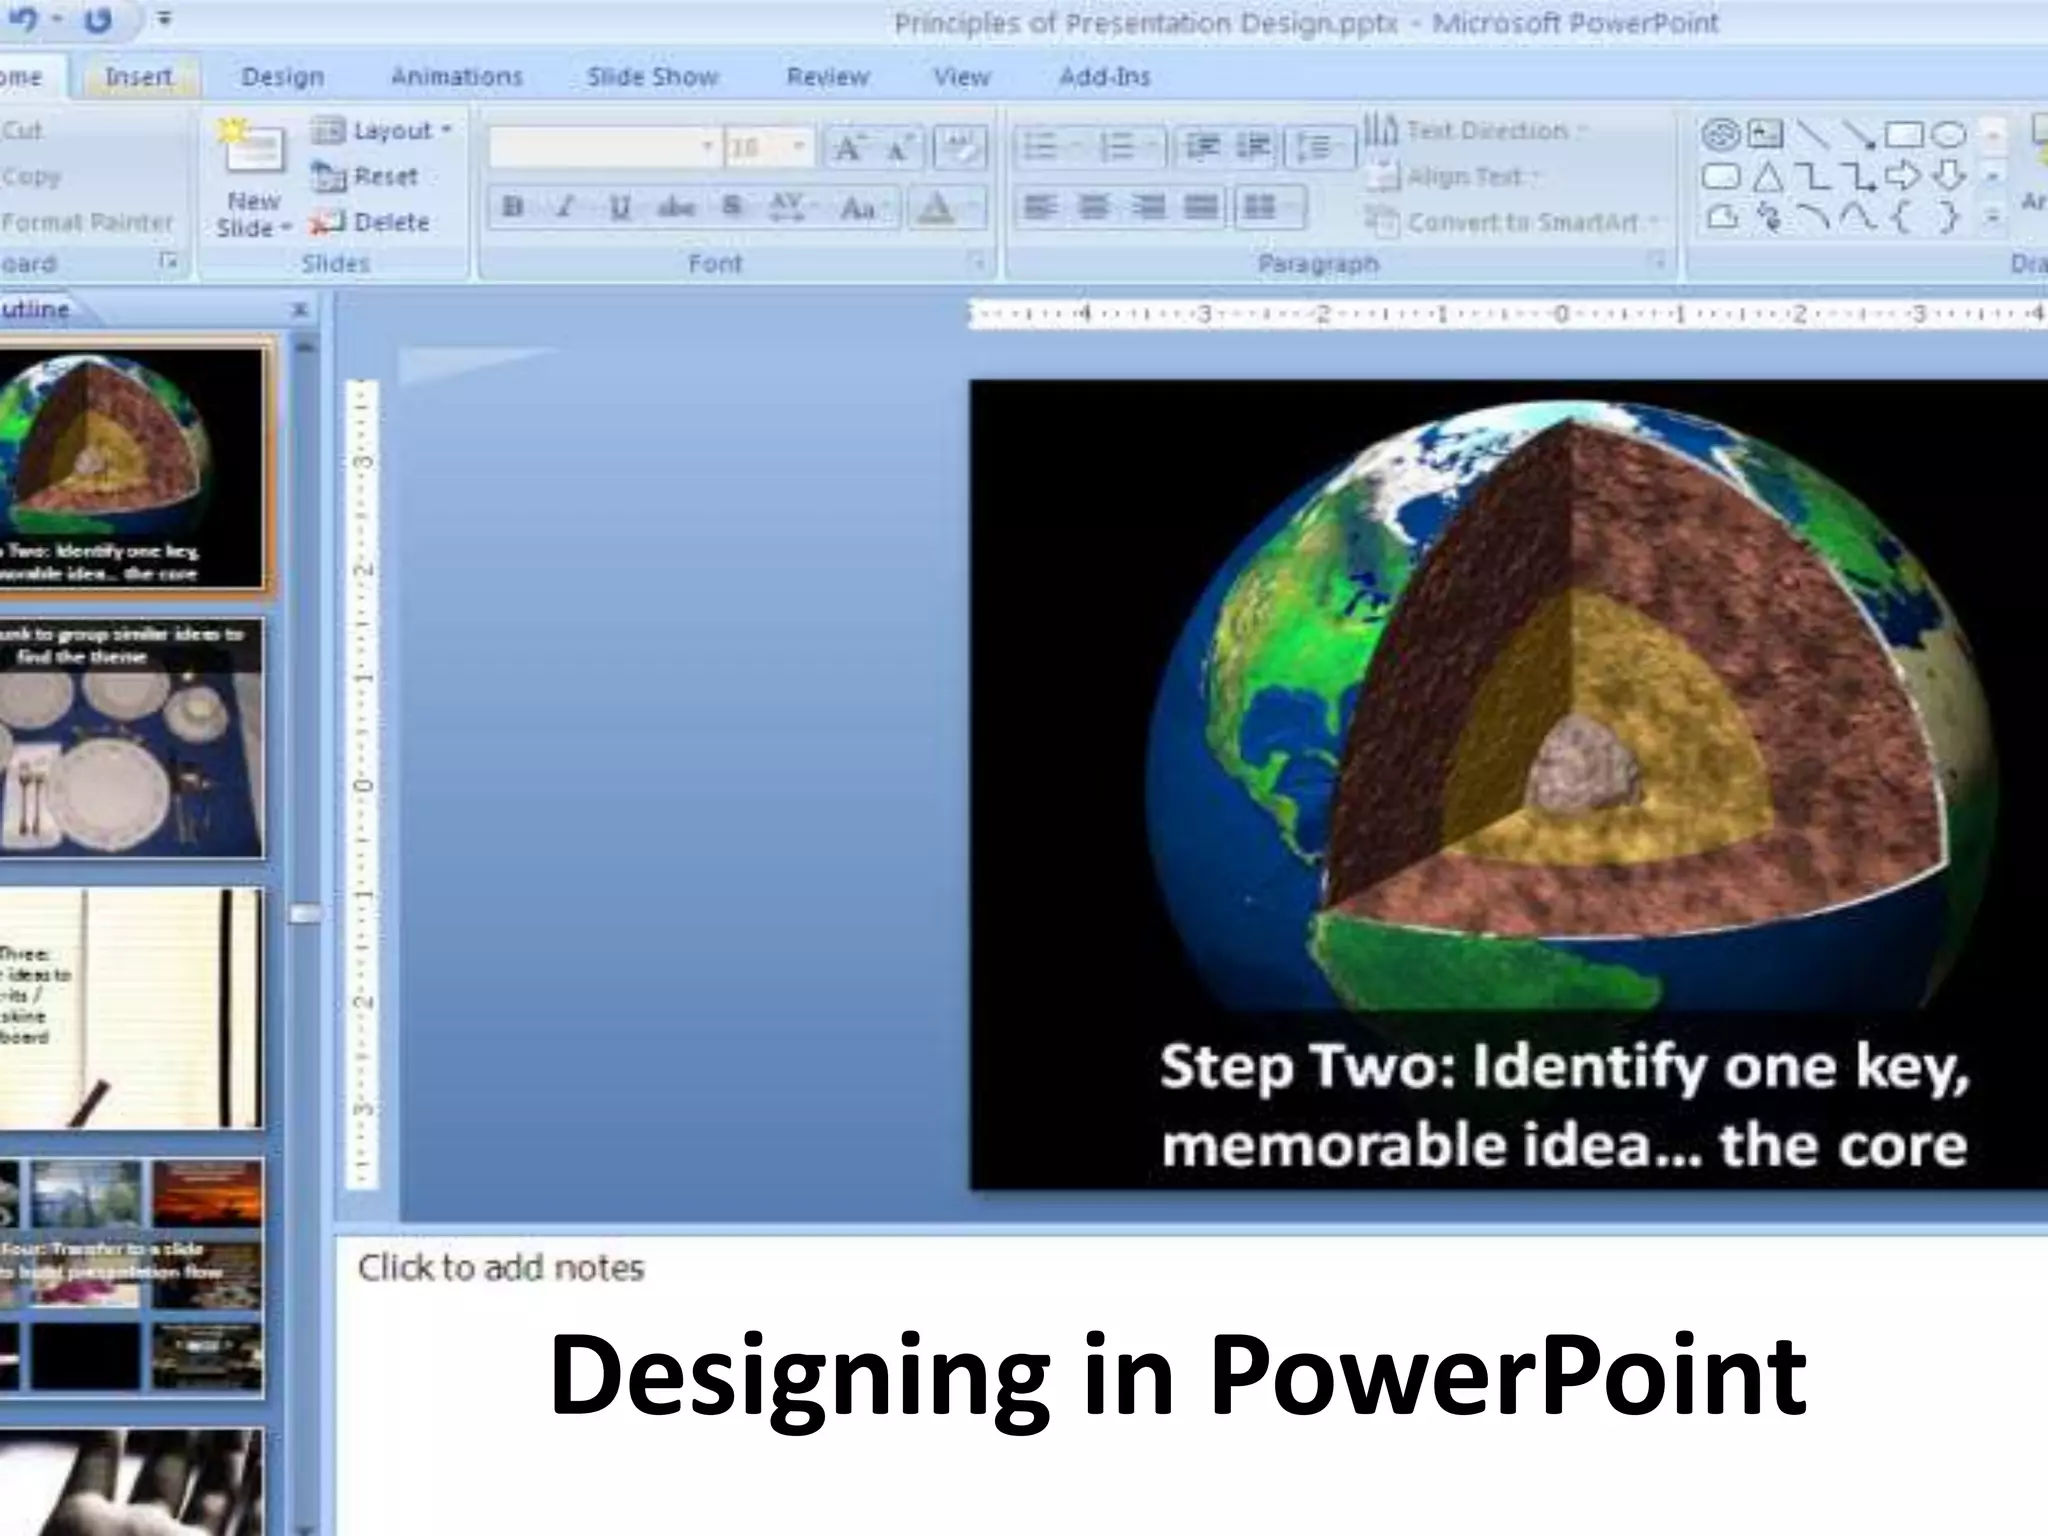Select the dinner plates slide thumbnail
Screen dimensions: 2048x1536
(x=131, y=738)
